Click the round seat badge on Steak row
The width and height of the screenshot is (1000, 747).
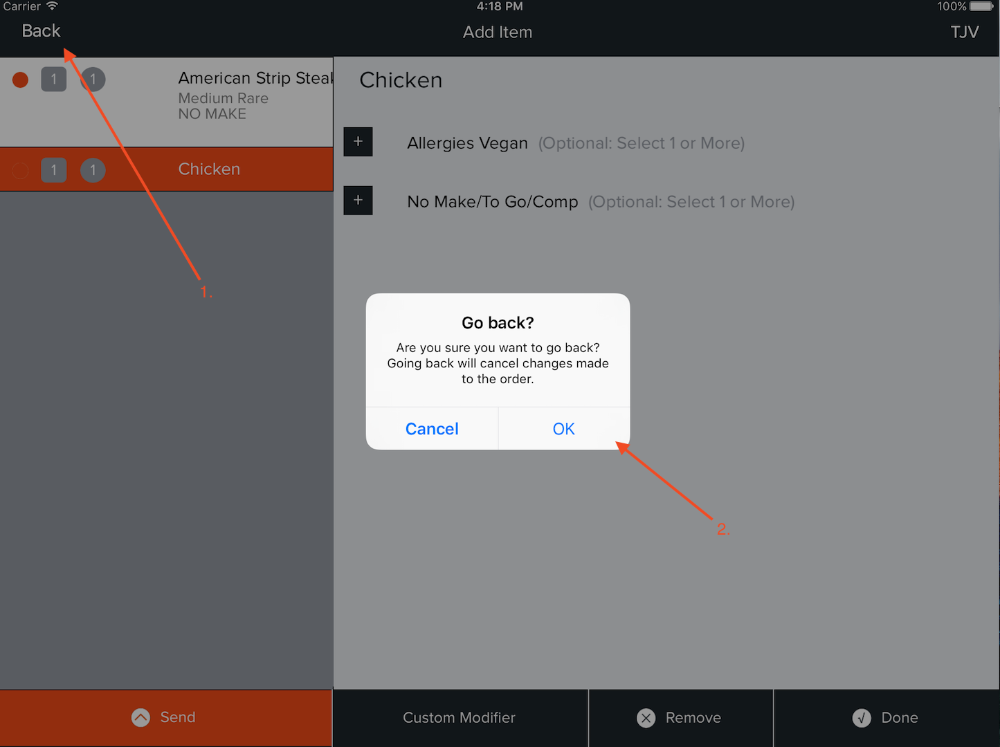(93, 80)
